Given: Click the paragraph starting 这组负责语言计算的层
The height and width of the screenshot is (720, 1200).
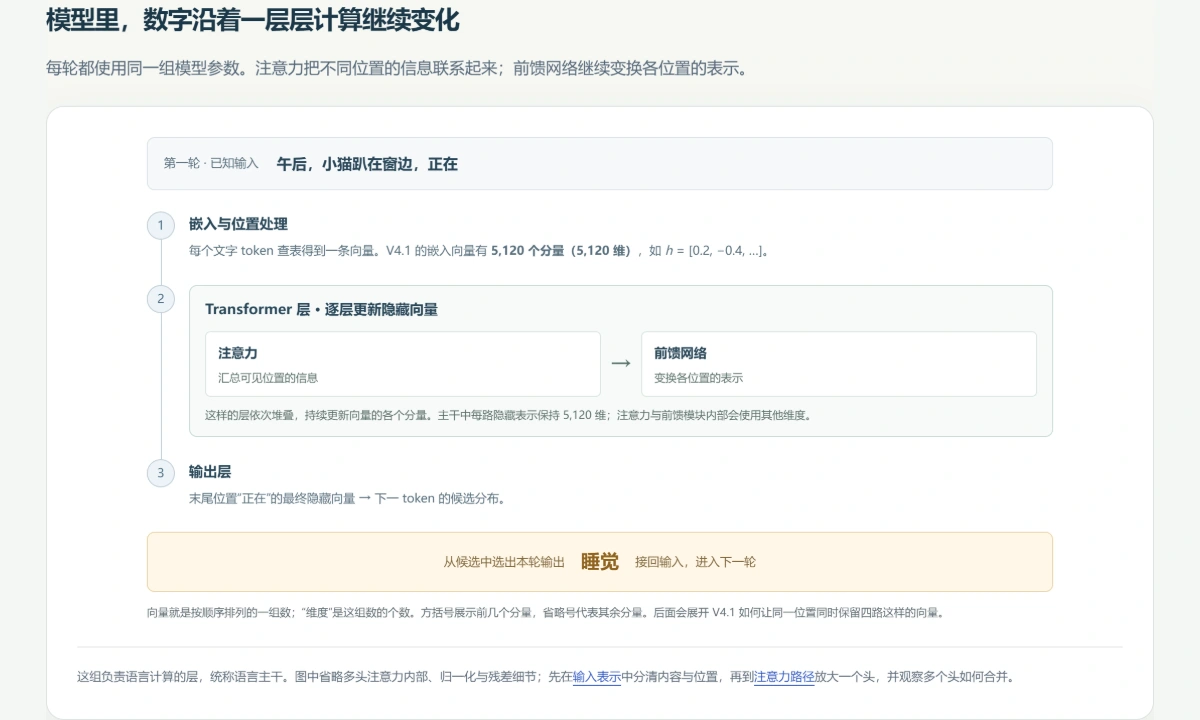Looking at the screenshot, I should click(547, 677).
